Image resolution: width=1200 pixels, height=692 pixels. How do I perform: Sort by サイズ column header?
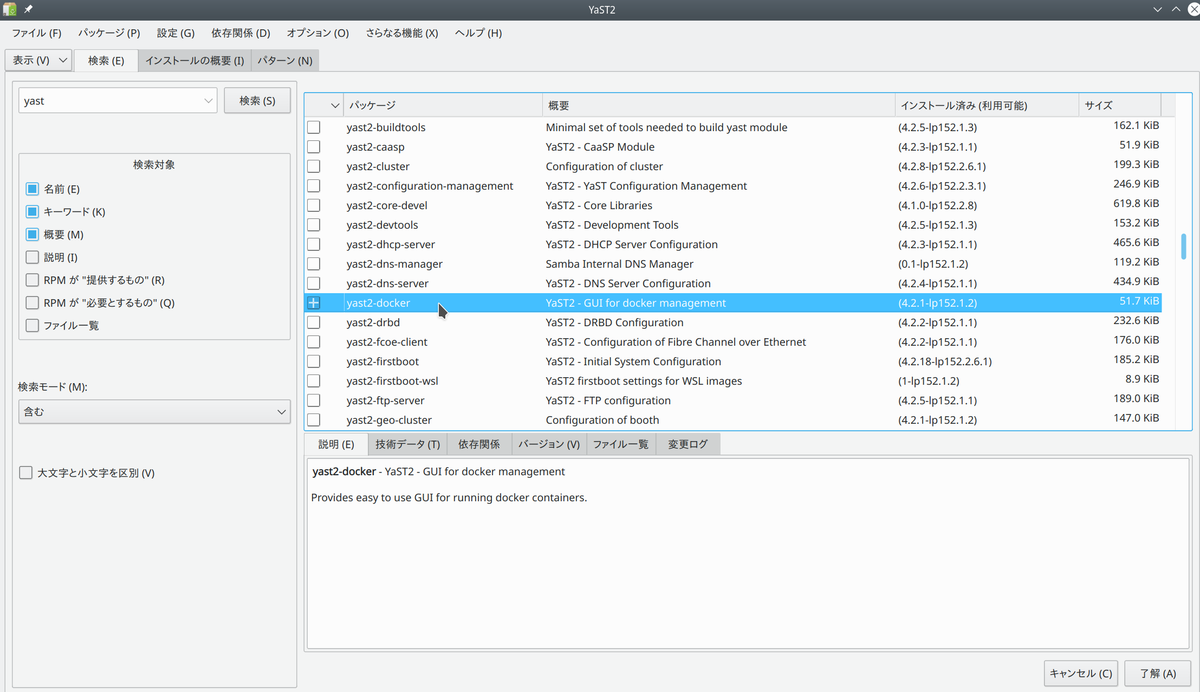coord(1120,105)
